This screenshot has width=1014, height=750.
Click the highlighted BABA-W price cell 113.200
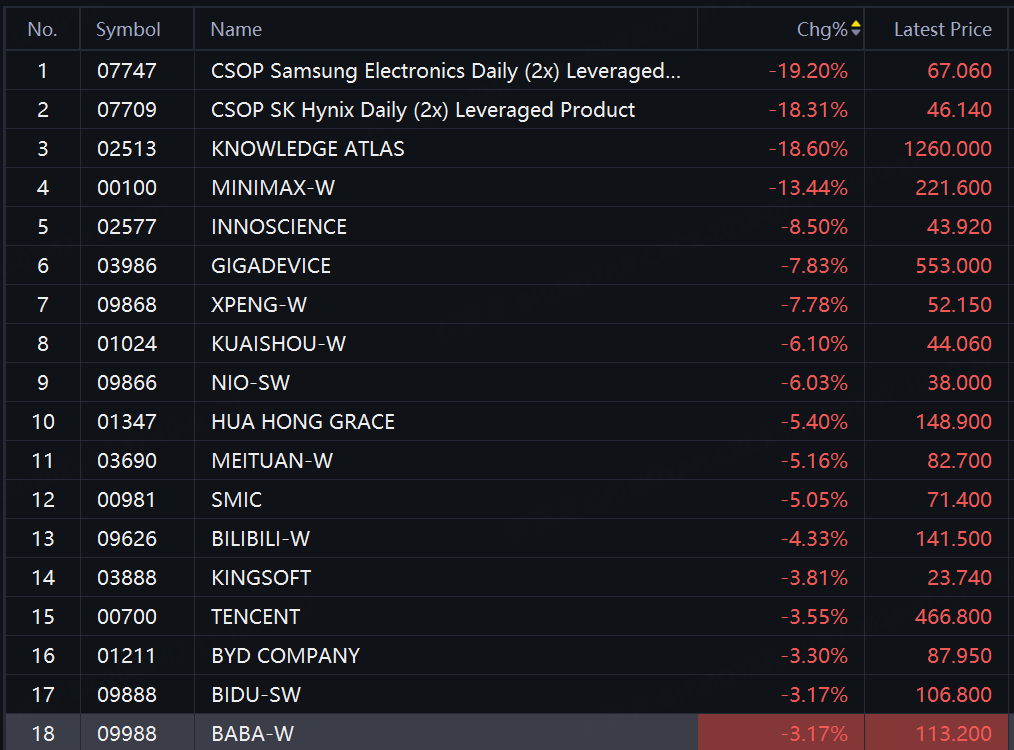(x=936, y=733)
